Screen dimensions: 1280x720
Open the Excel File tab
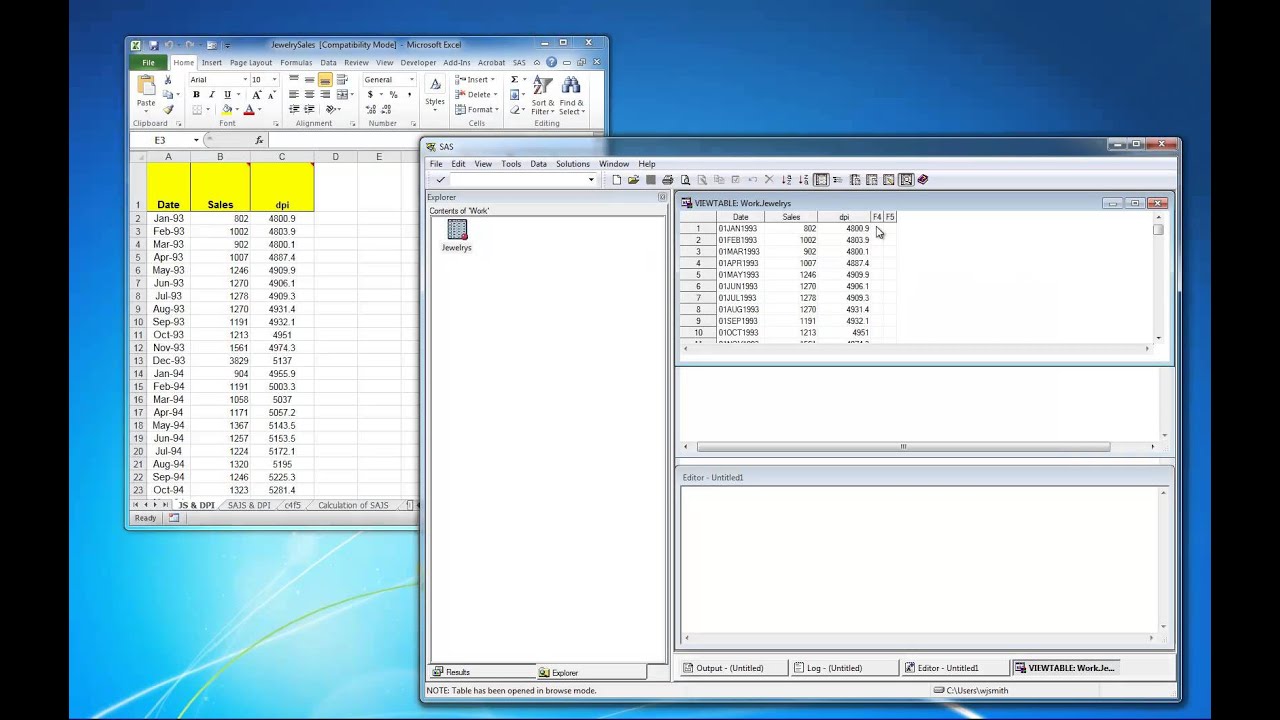coord(148,62)
